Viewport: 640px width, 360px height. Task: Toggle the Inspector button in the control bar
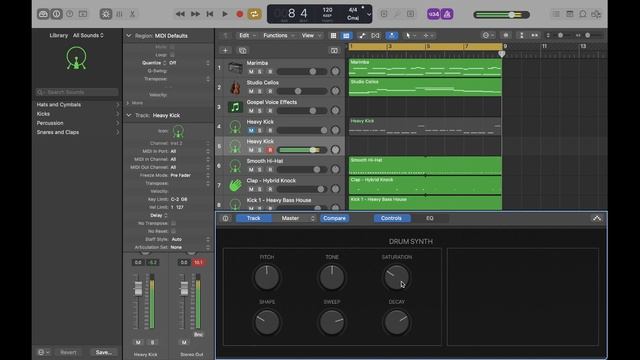[x=56, y=14]
